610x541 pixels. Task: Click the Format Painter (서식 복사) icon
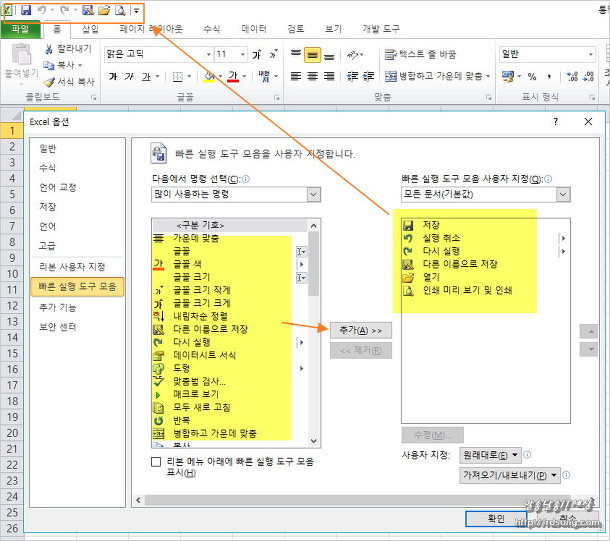coord(49,81)
